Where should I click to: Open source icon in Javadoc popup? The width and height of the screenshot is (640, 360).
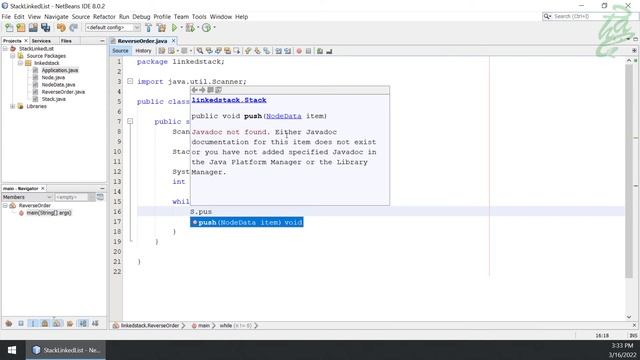click(x=219, y=90)
